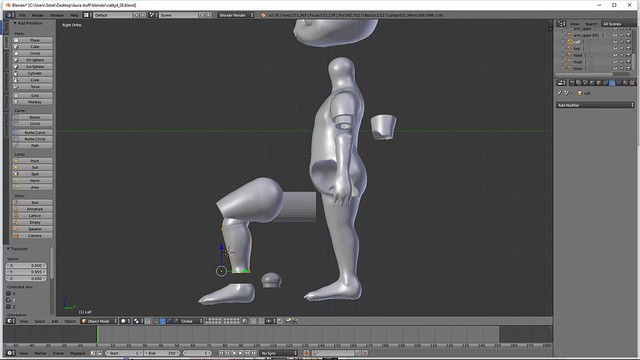640x360 pixels.
Task: Open the File menu
Action: tap(22, 15)
